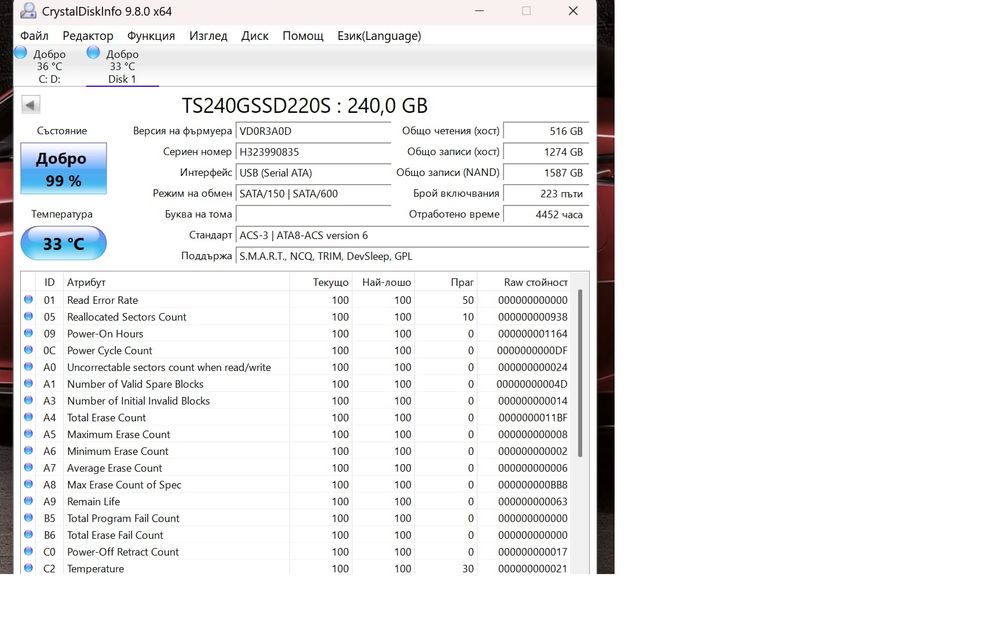Click the Добро 99 % health status button
The height and width of the screenshot is (625, 1000).
(63, 168)
